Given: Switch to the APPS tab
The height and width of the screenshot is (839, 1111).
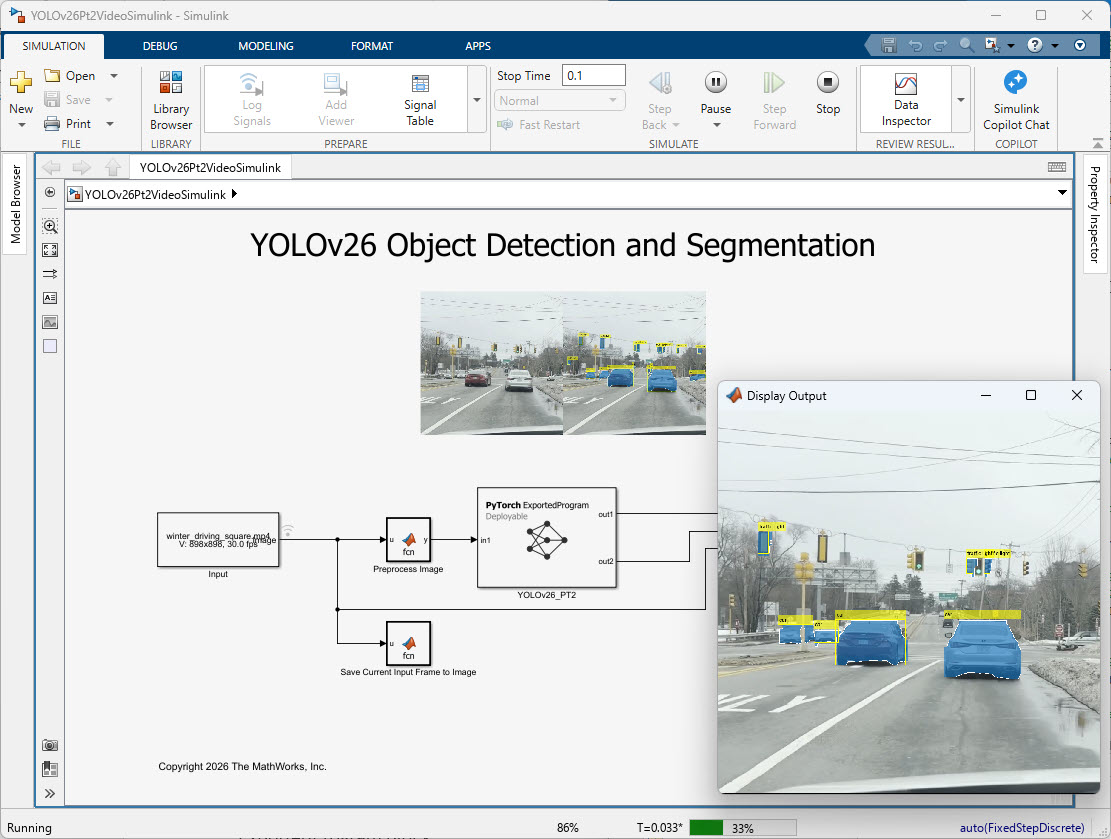Looking at the screenshot, I should [x=478, y=46].
